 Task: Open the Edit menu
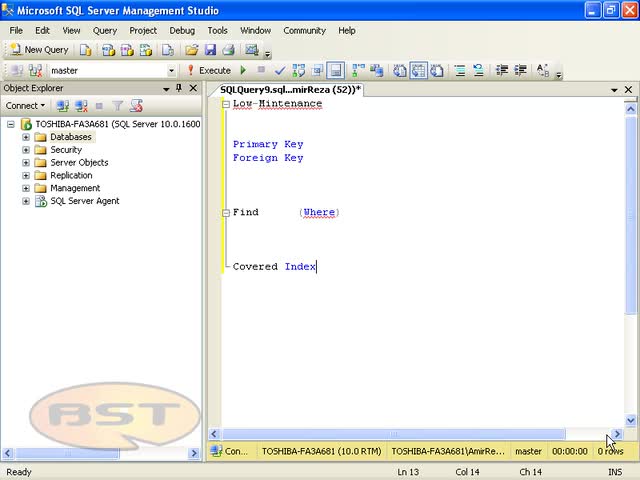coord(42,31)
